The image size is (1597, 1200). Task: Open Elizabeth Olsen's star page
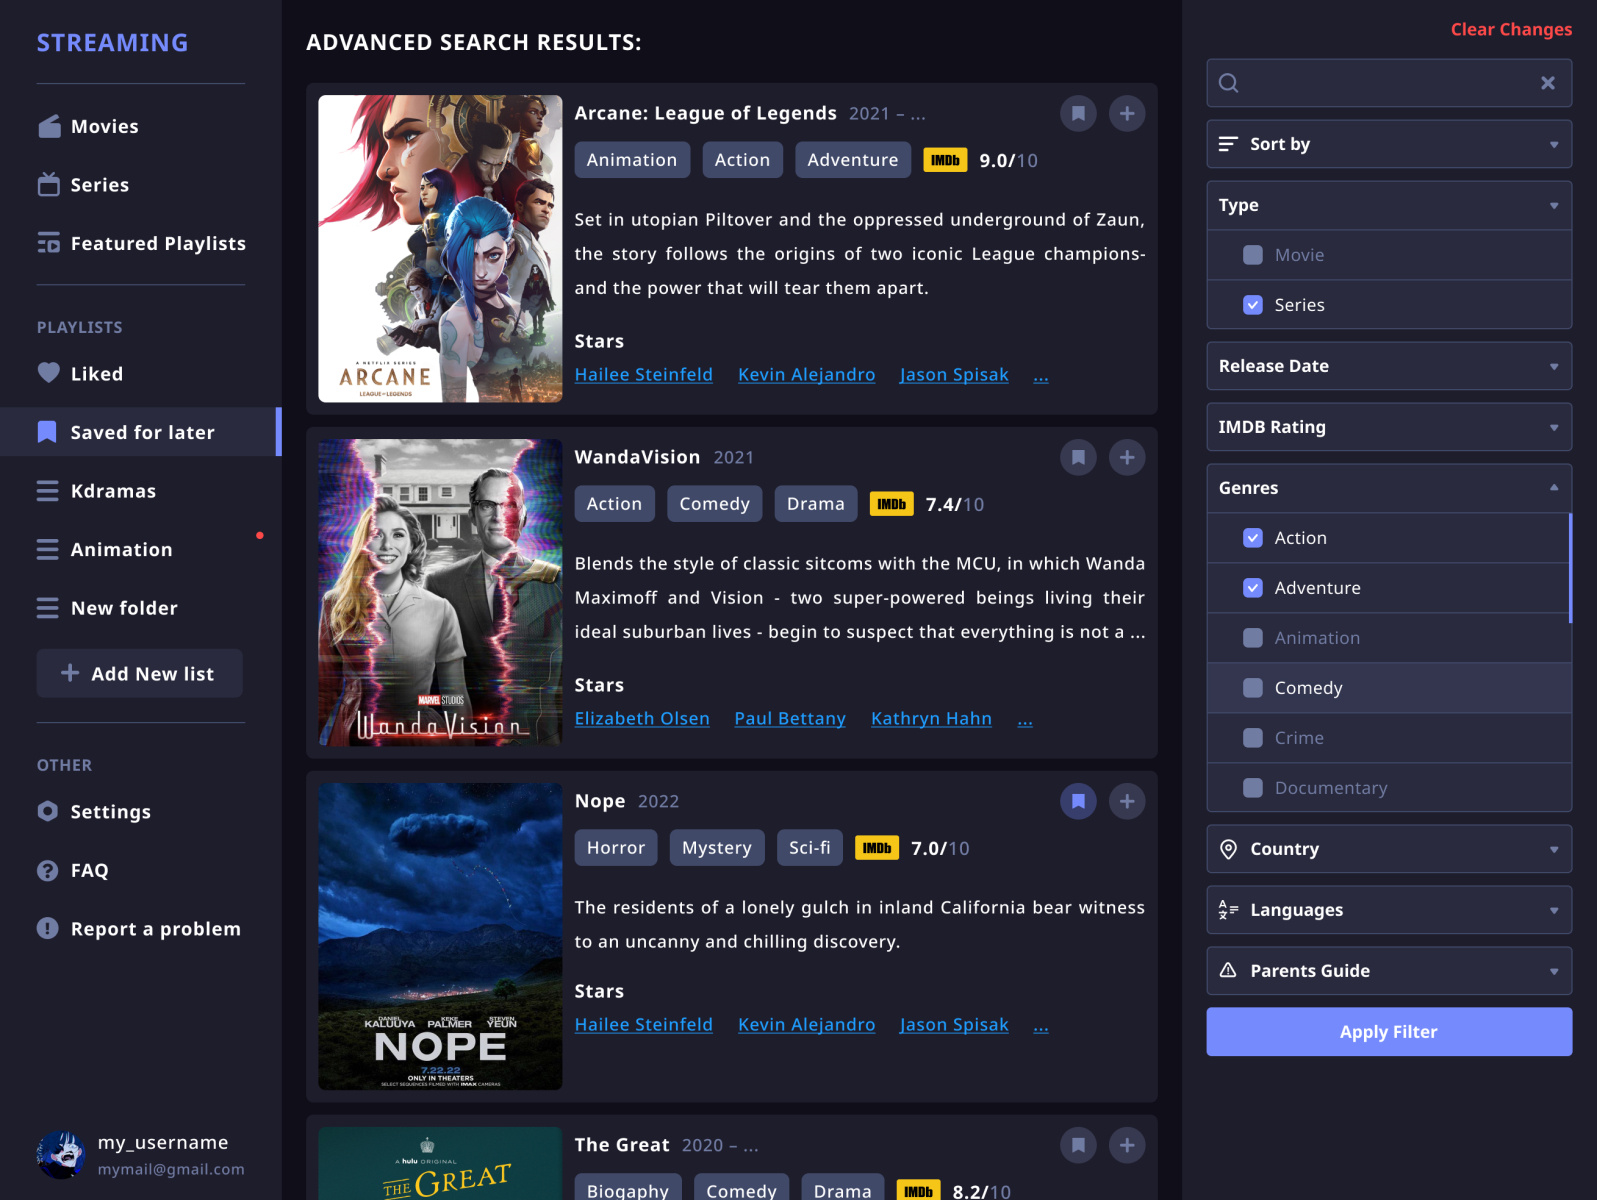(x=642, y=719)
